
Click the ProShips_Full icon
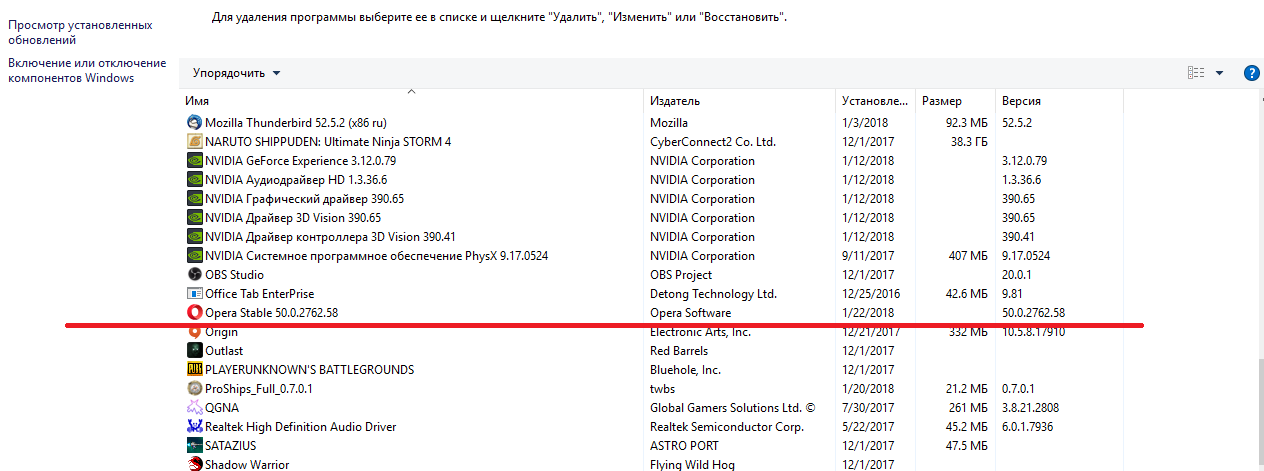[x=195, y=388]
